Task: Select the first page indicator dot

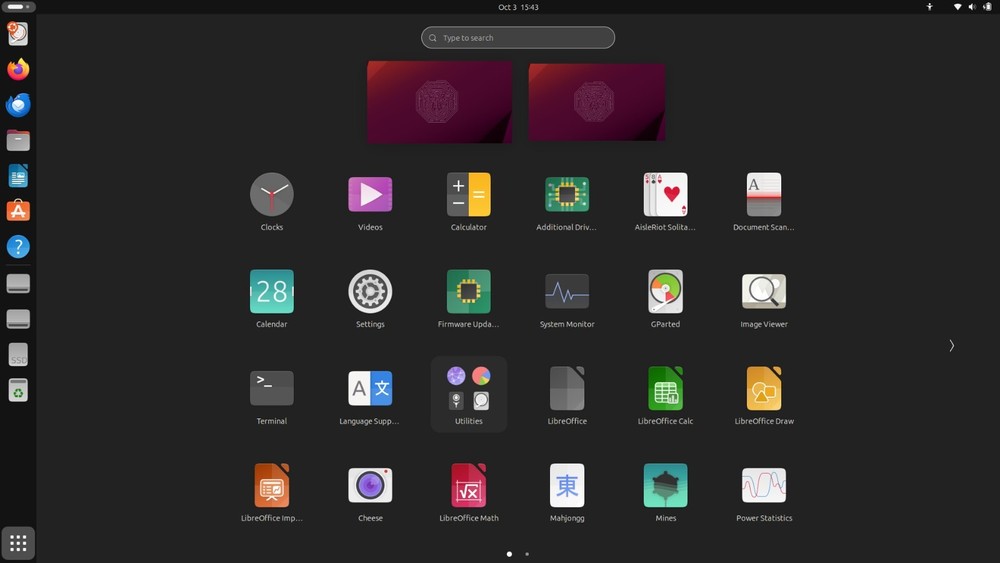Action: [x=509, y=554]
